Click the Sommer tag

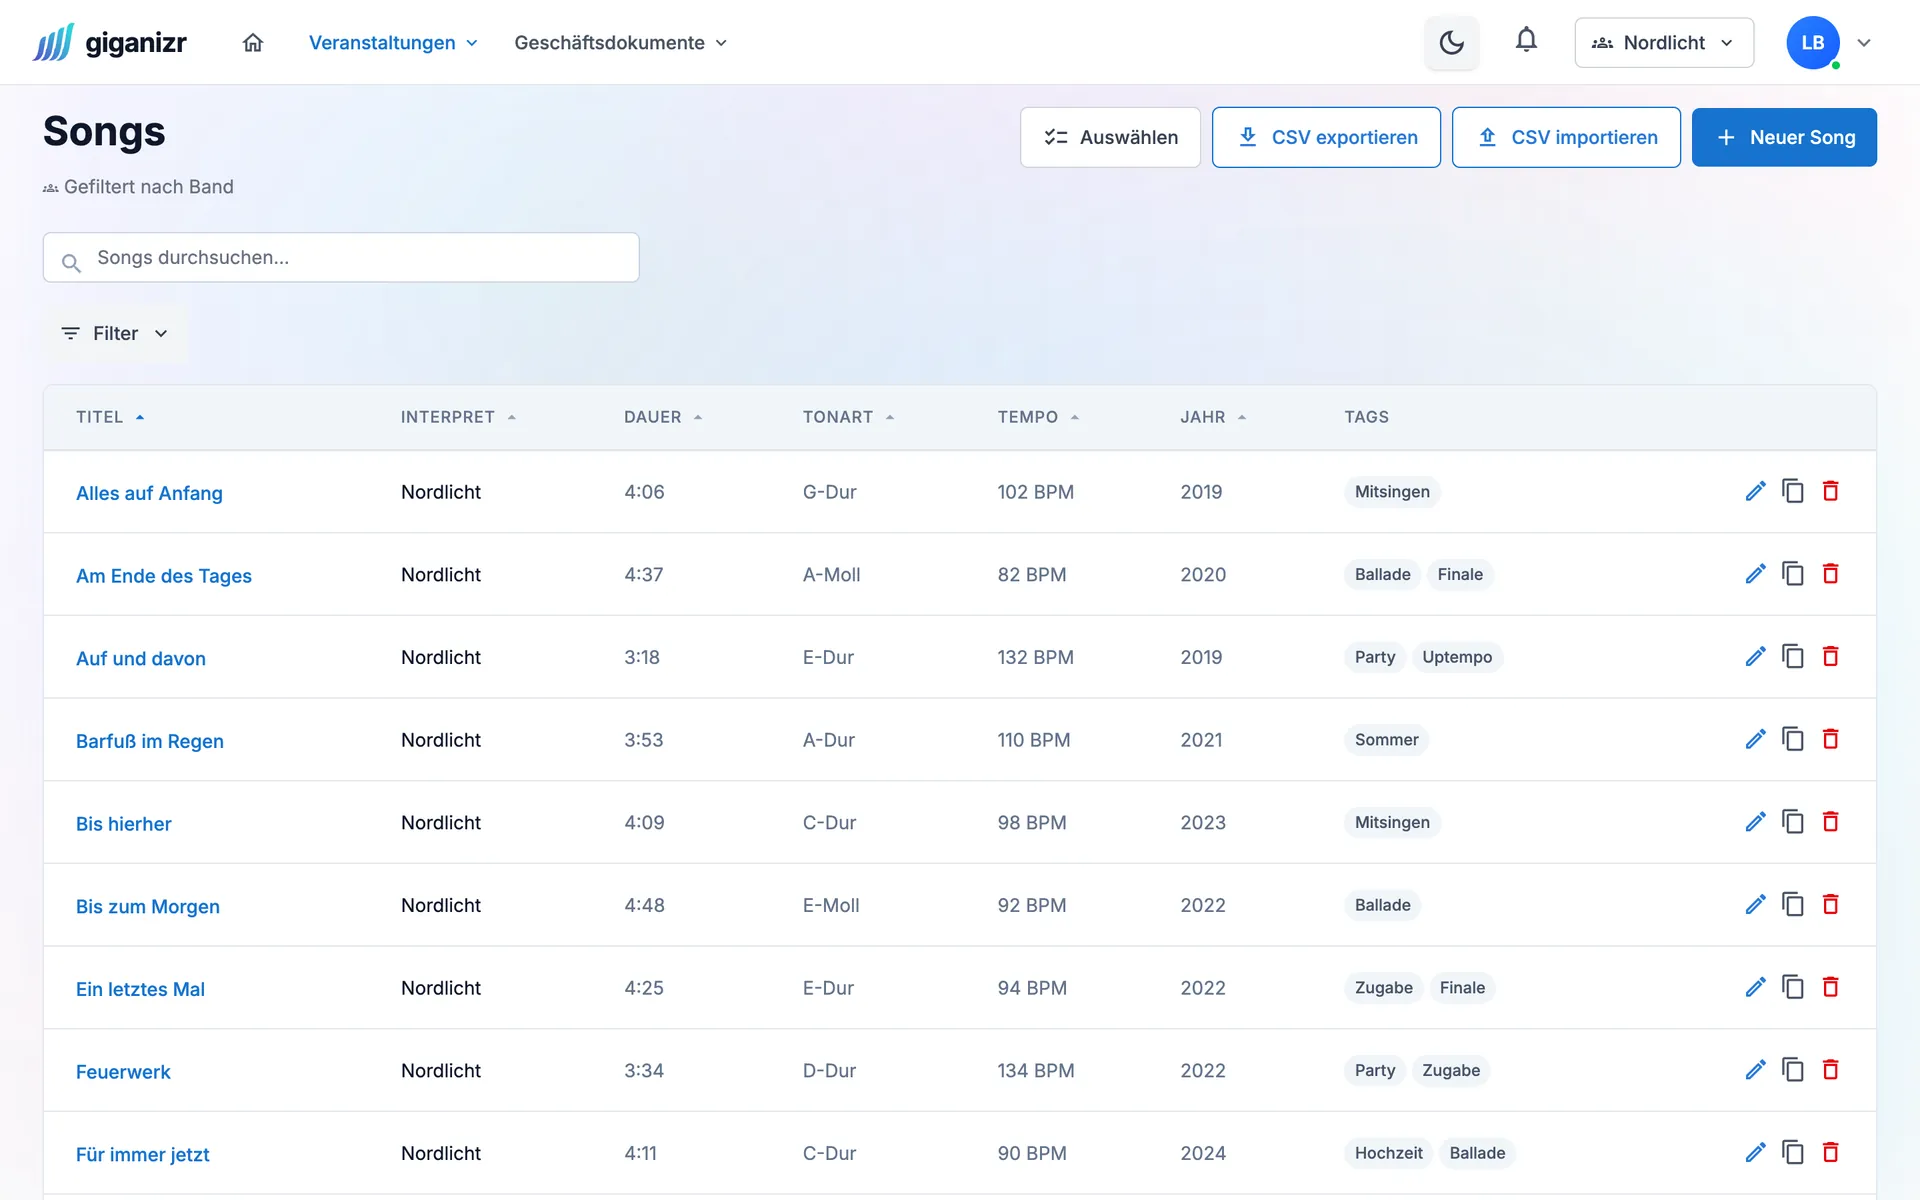pyautogui.click(x=1386, y=740)
